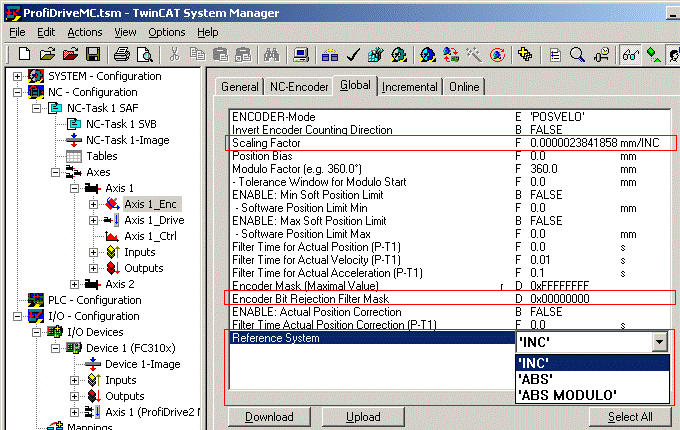
Task: Click the Activate Configuration icon
Action: click(376, 55)
